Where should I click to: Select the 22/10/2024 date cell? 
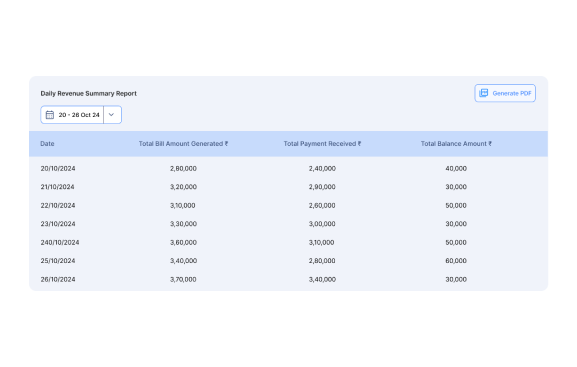tap(58, 205)
